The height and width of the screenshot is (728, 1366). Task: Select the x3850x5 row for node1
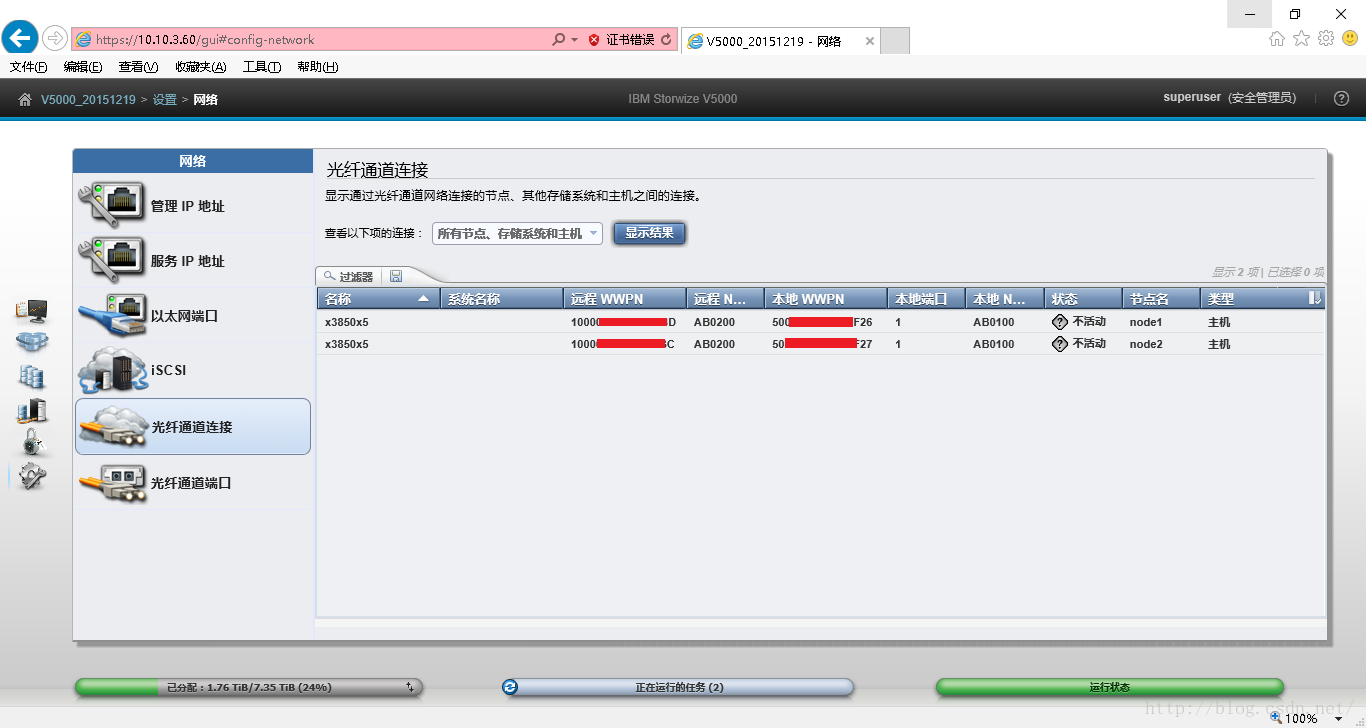point(821,322)
